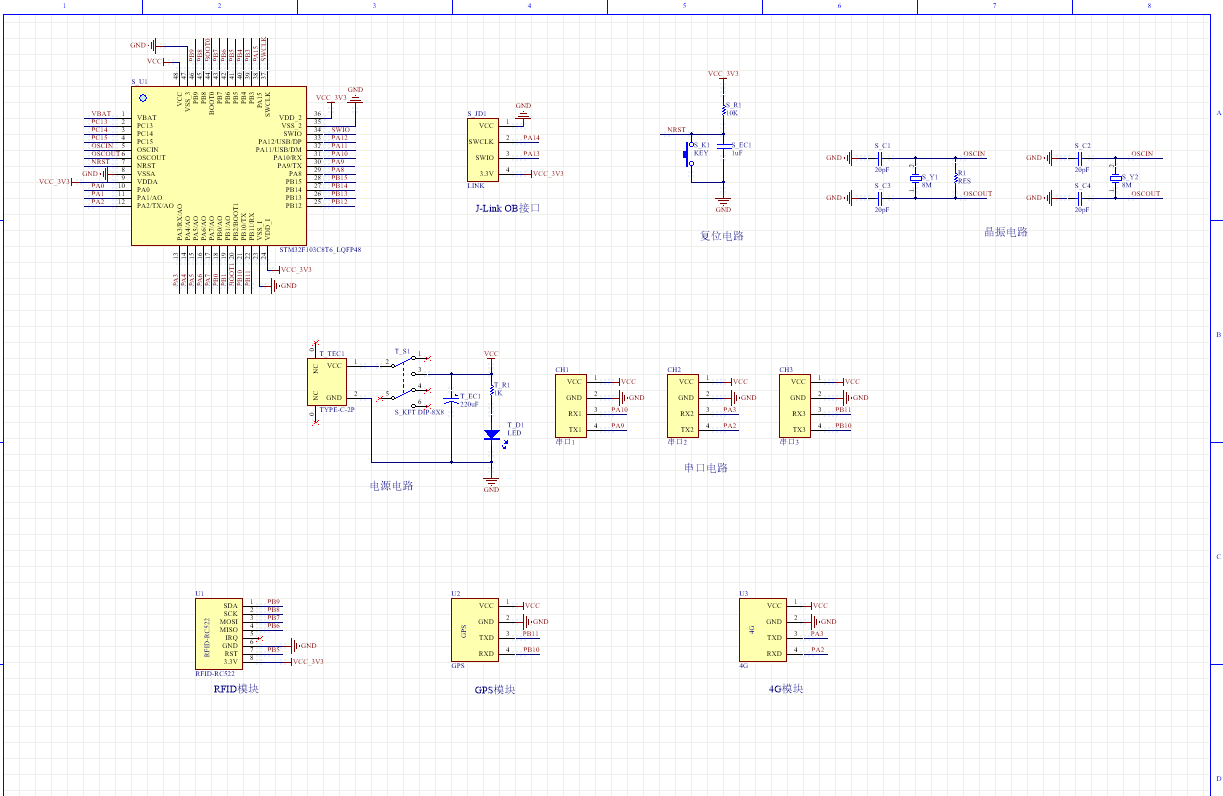Screen dimensions: 1223x796
Task: Select the U2 GPS module block
Action: click(474, 630)
